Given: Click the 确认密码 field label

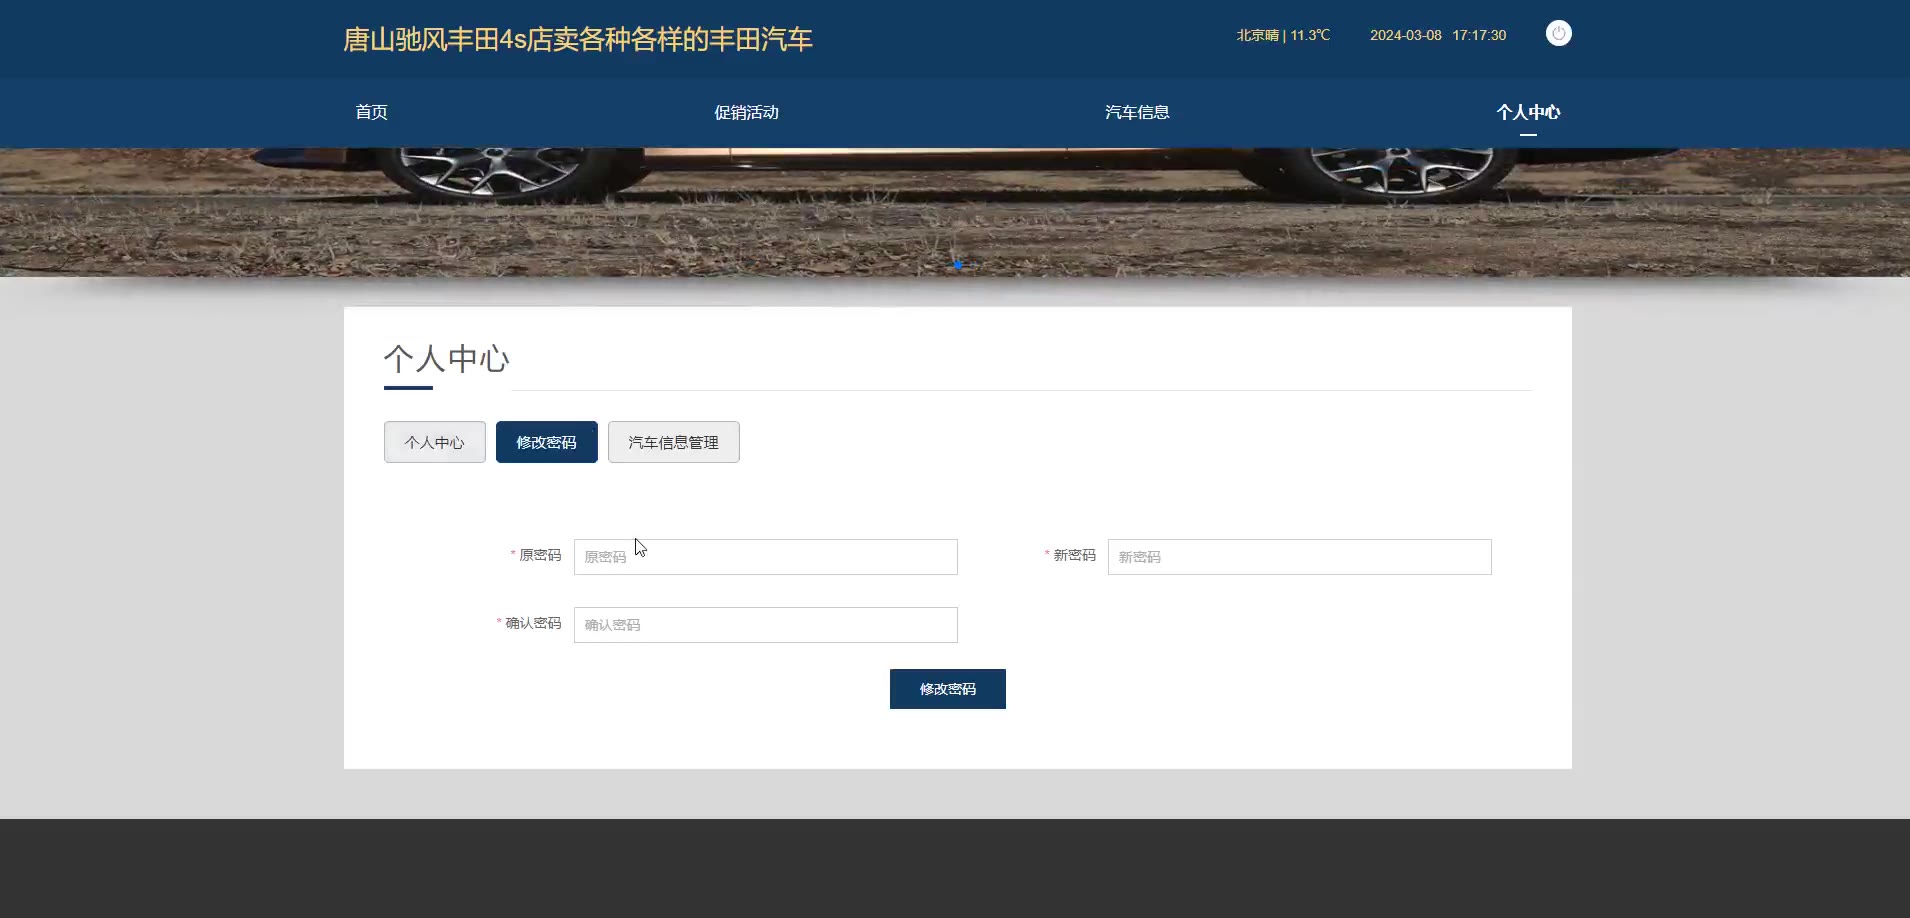Looking at the screenshot, I should tap(533, 623).
